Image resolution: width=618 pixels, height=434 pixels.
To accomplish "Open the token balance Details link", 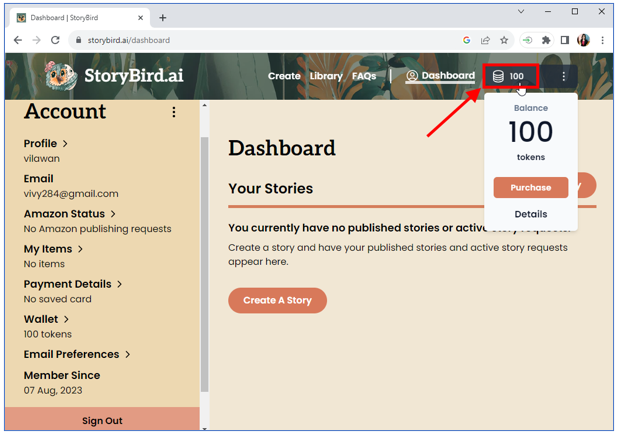I will point(531,214).
